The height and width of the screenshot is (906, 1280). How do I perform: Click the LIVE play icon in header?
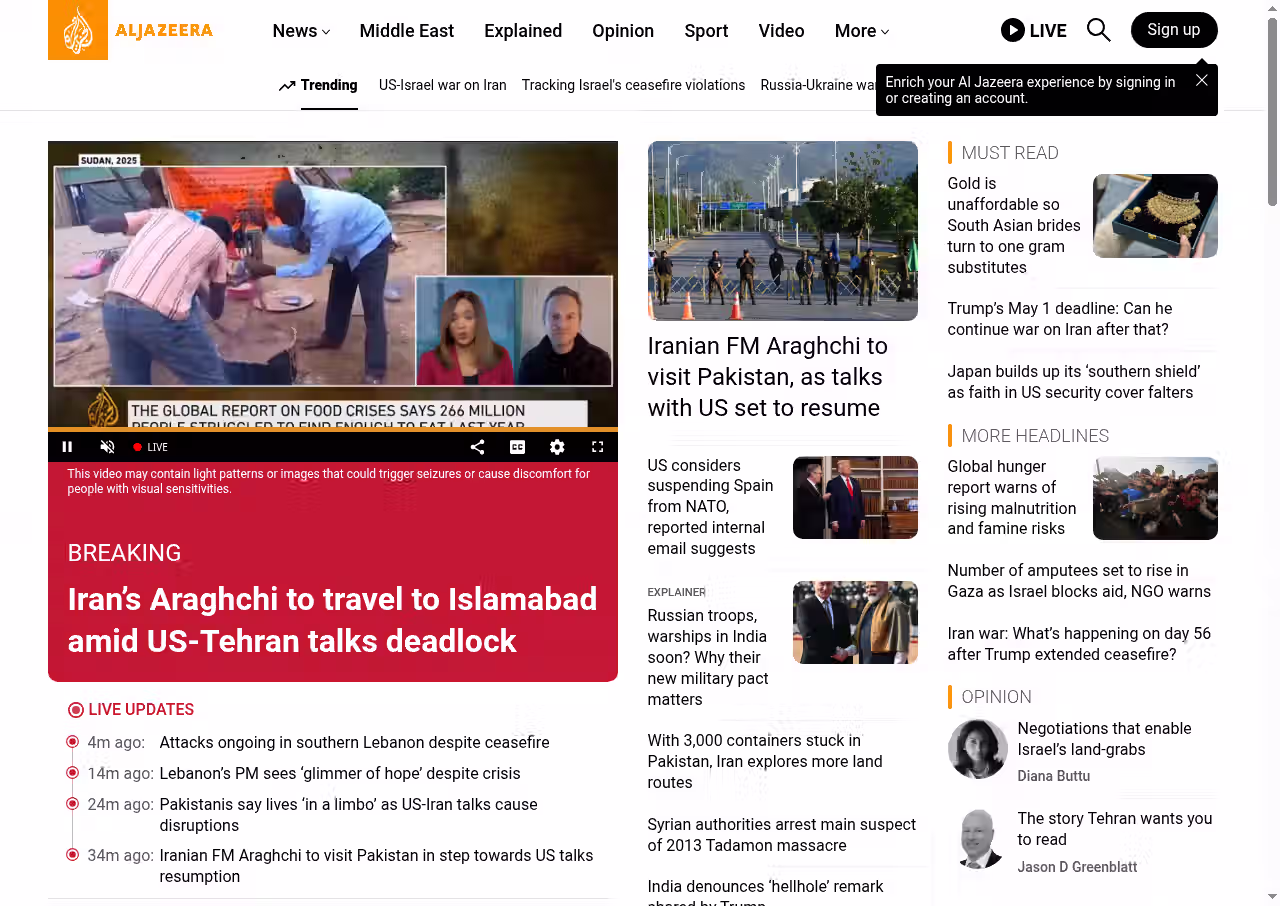coord(1013,30)
